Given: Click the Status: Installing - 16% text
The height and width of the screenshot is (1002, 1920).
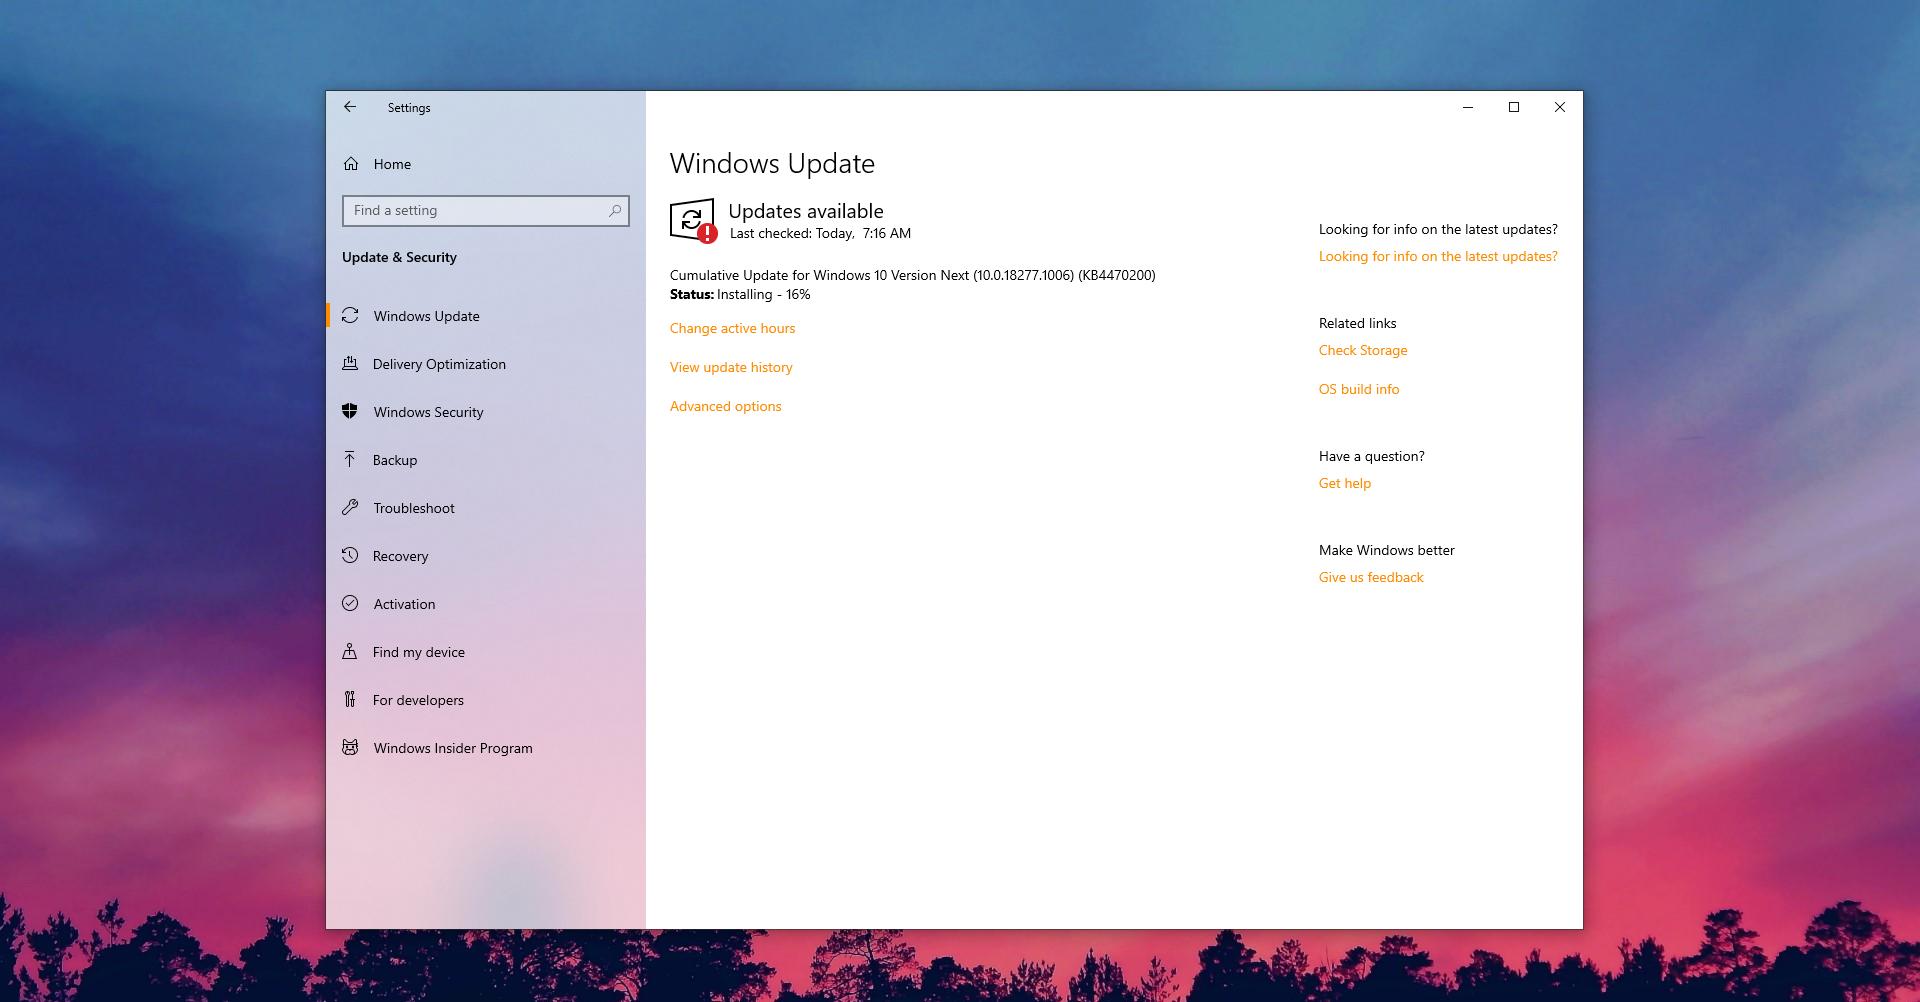Looking at the screenshot, I should pyautogui.click(x=740, y=294).
